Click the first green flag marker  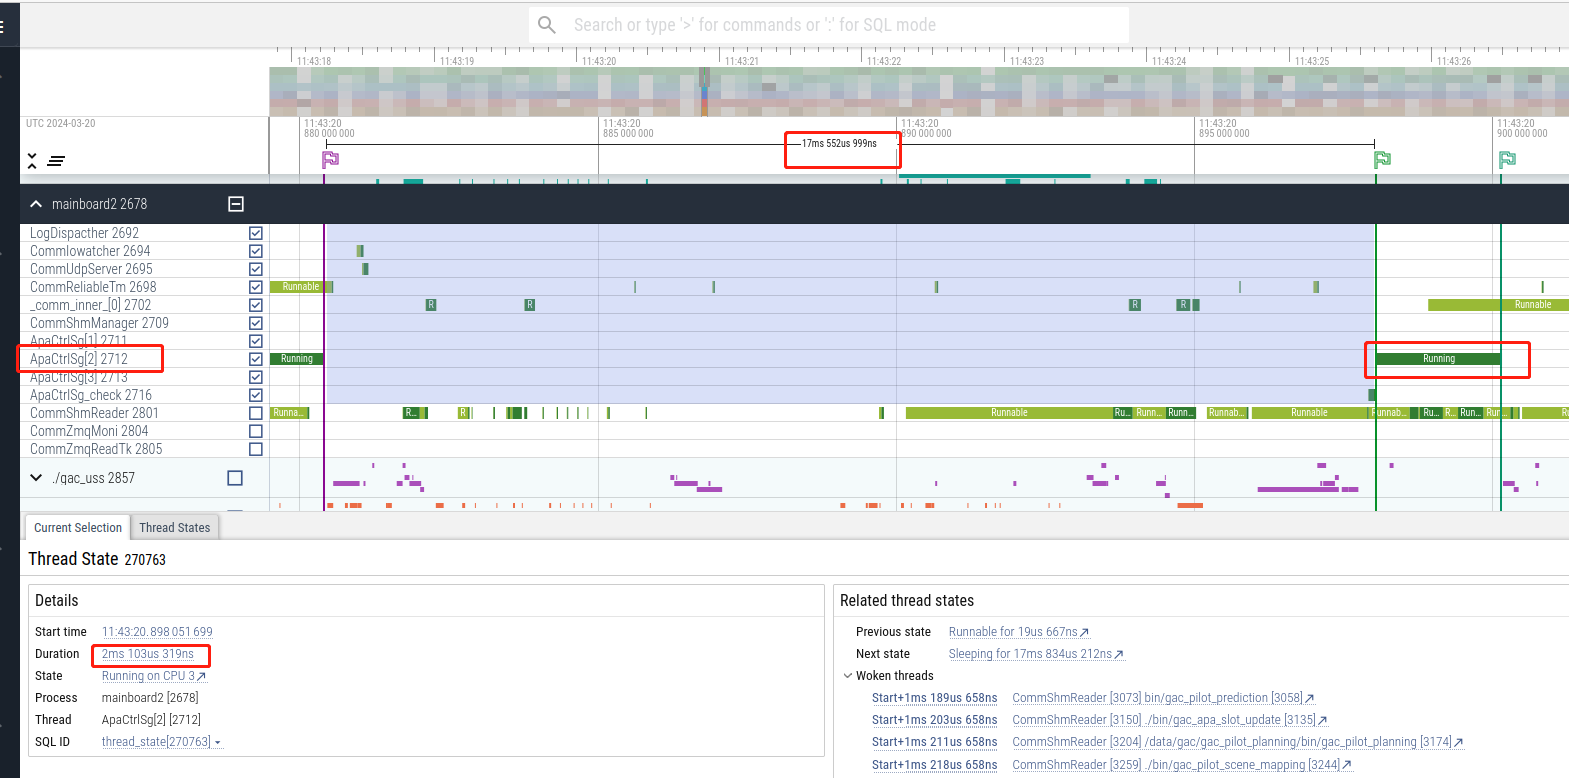[x=1382, y=159]
